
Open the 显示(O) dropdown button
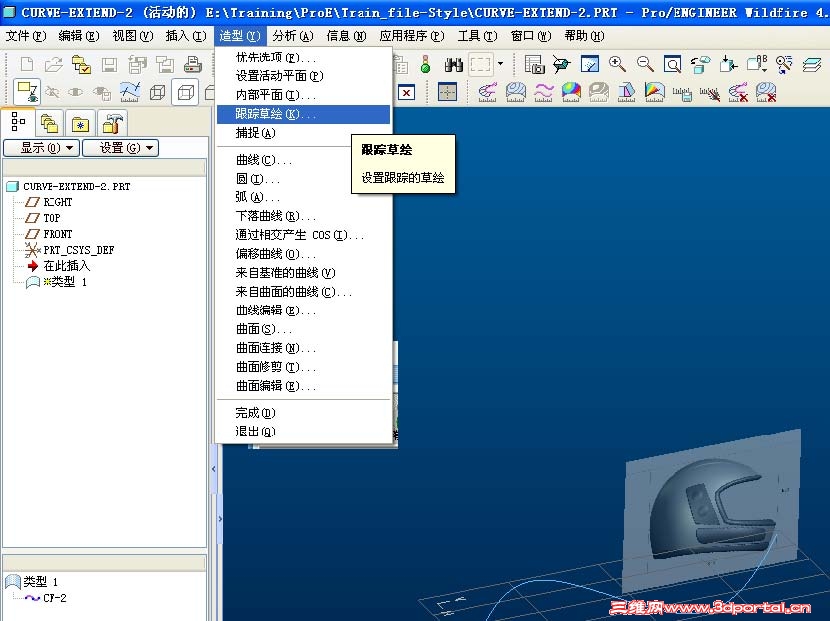pos(41,148)
